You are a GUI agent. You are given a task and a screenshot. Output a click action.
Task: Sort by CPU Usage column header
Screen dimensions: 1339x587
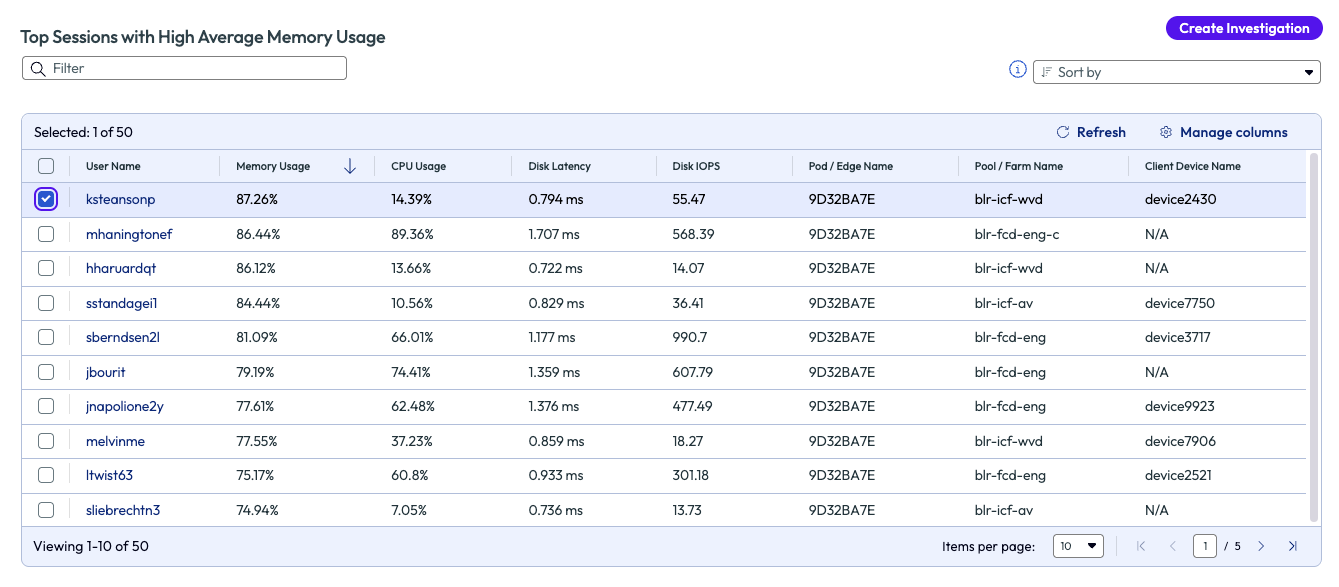tap(418, 167)
